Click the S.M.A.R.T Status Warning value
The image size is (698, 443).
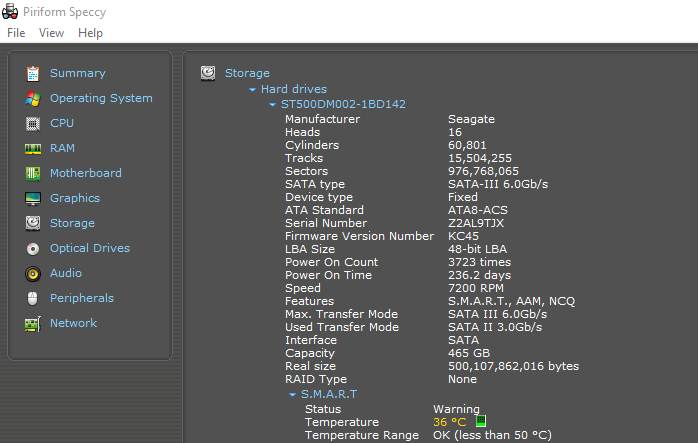tap(456, 409)
